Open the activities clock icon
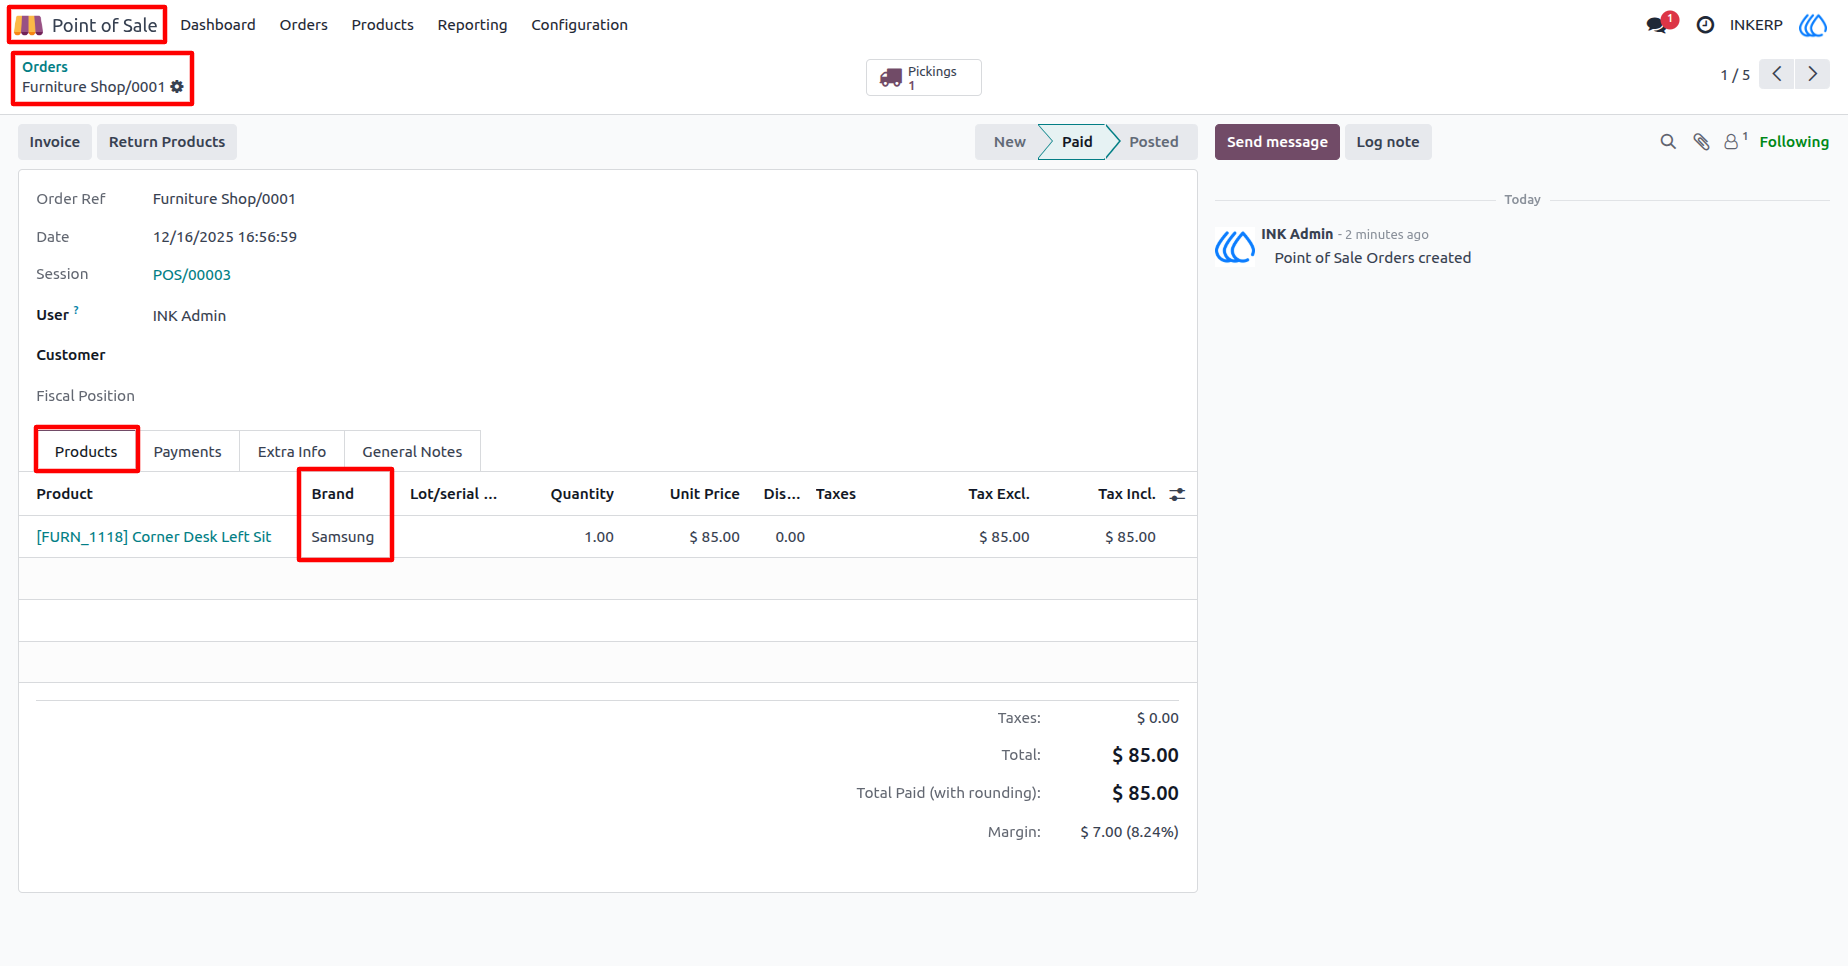This screenshot has width=1848, height=966. point(1706,25)
